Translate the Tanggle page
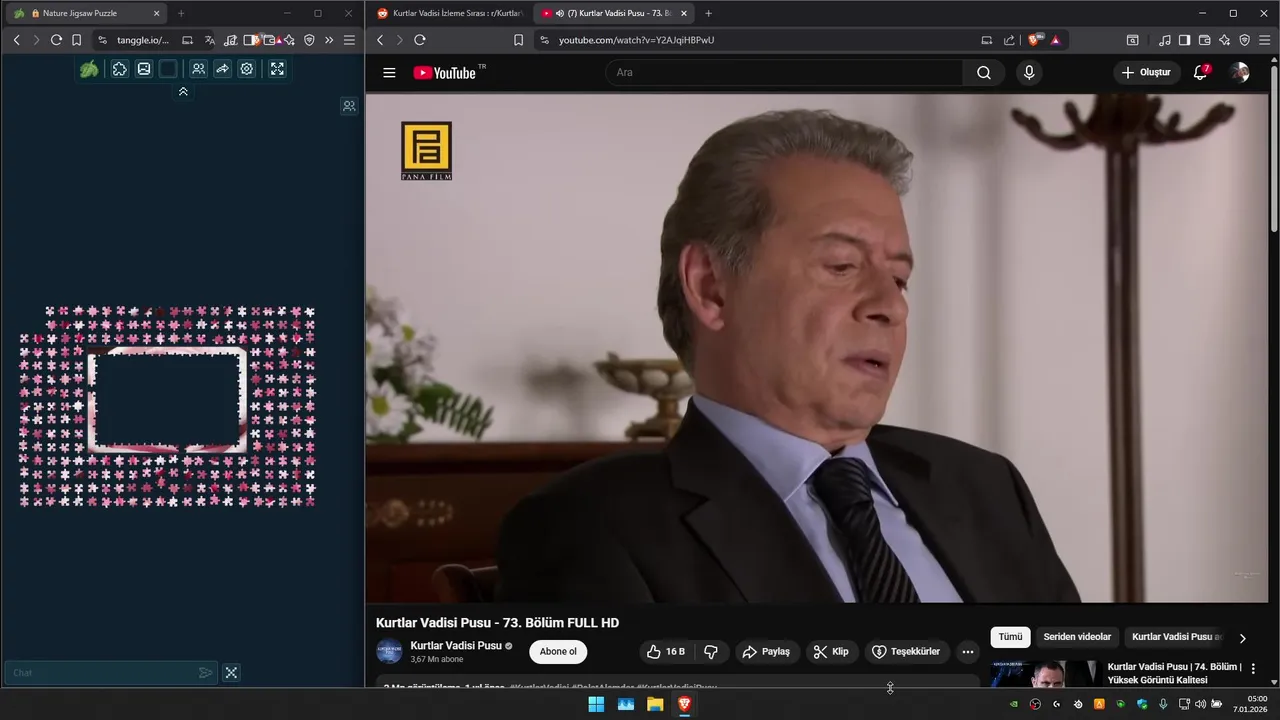Viewport: 1280px width, 720px height. point(209,40)
